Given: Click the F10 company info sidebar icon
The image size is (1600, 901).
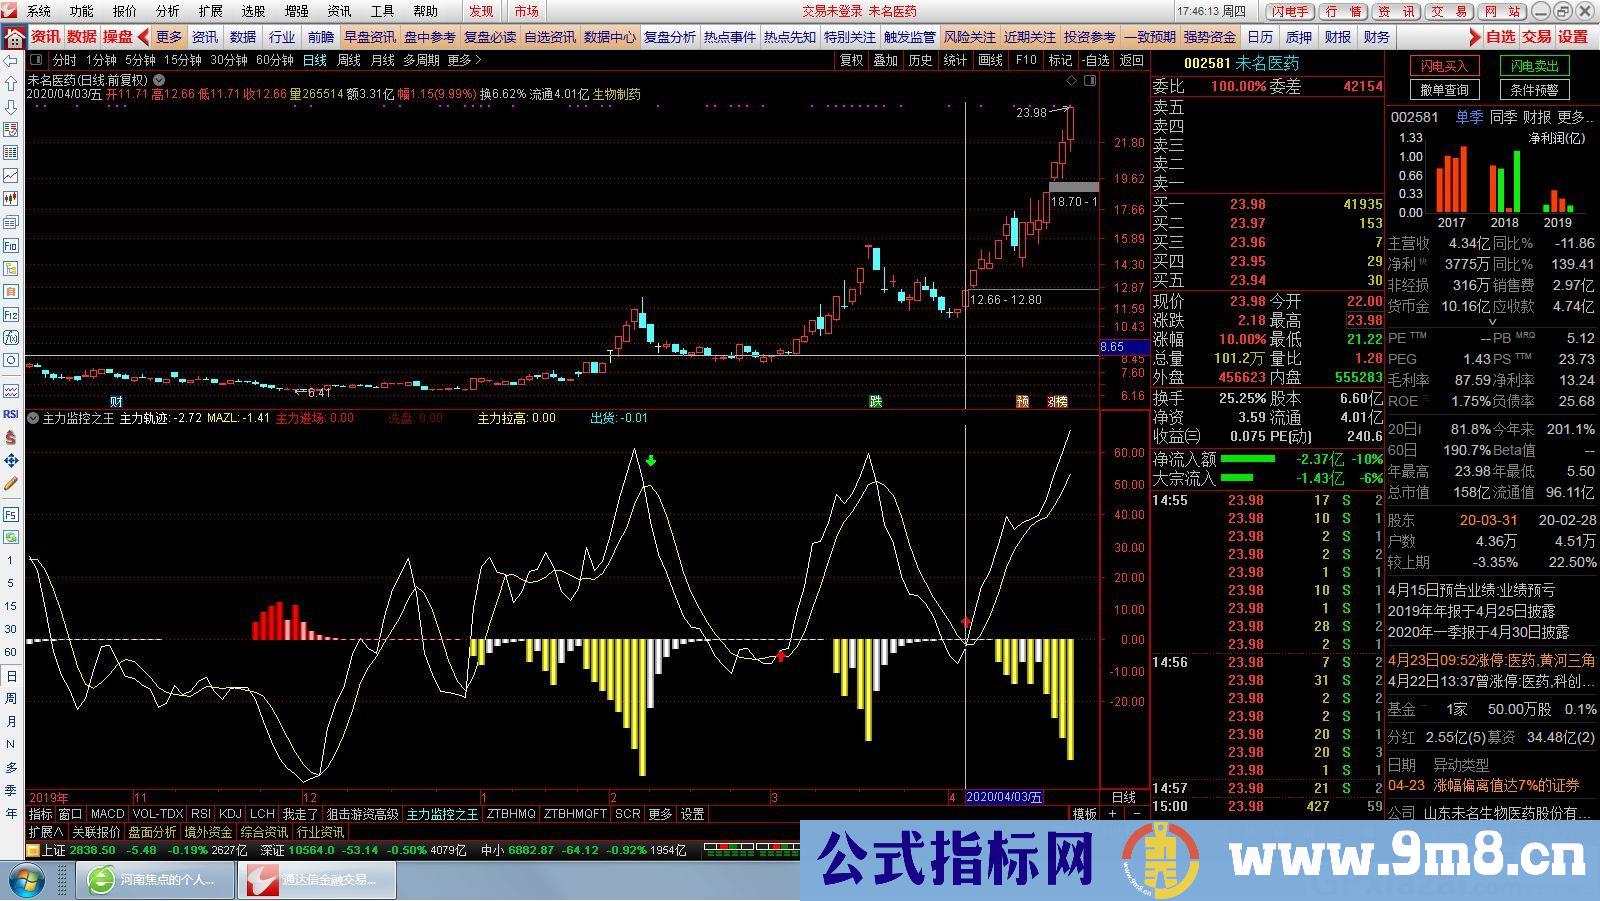Looking at the screenshot, I should [11, 245].
